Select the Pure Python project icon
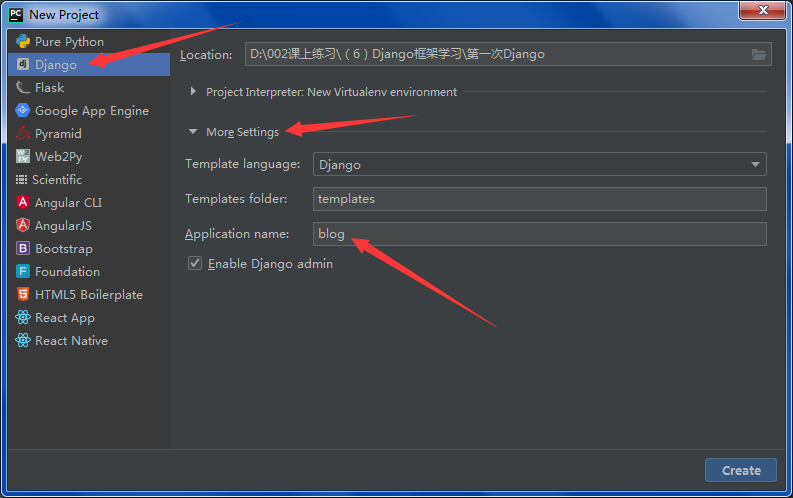This screenshot has width=793, height=498. [x=23, y=41]
